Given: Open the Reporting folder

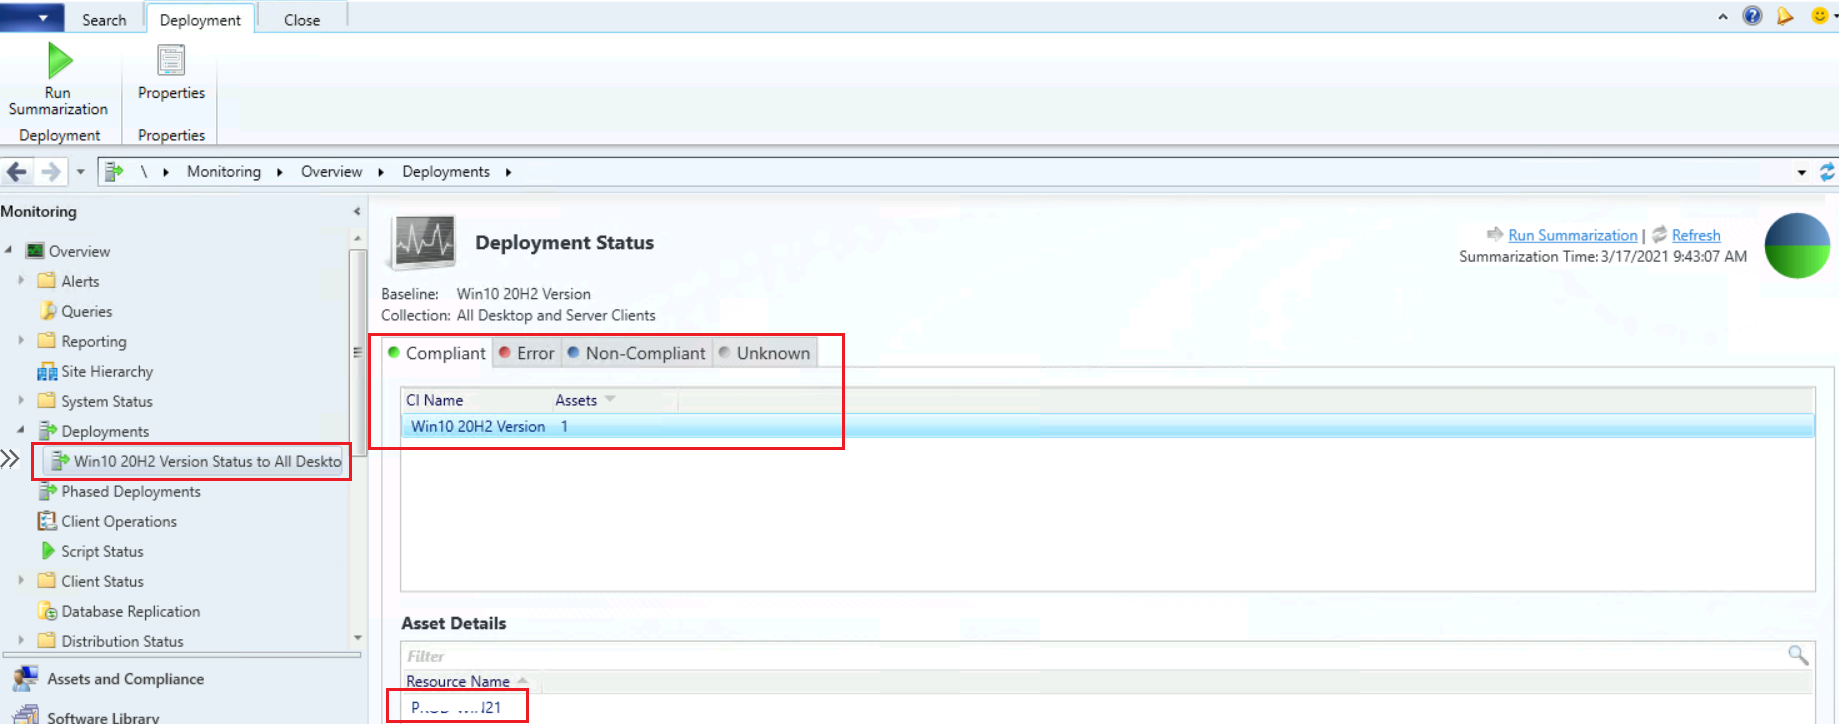Looking at the screenshot, I should click(x=93, y=341).
